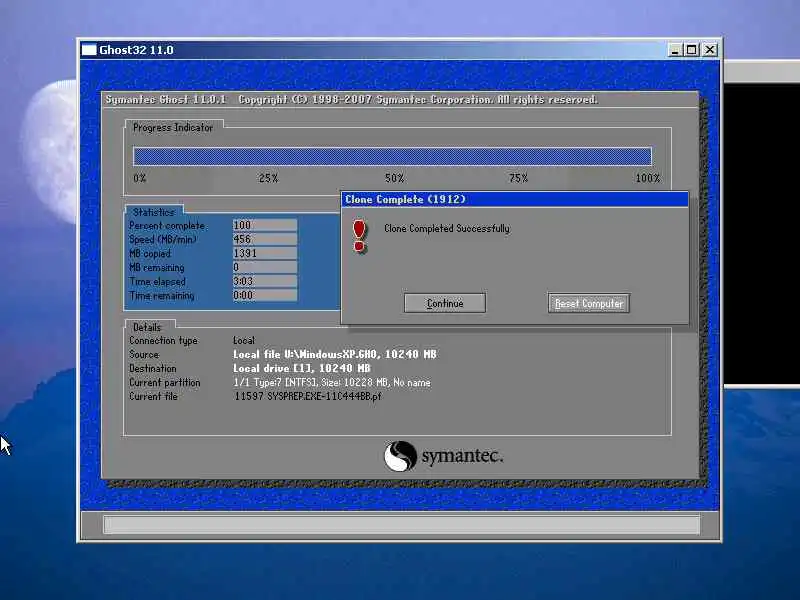800x600 pixels.
Task: Minimize the Ghost32 11.0 window
Action: (x=675, y=49)
